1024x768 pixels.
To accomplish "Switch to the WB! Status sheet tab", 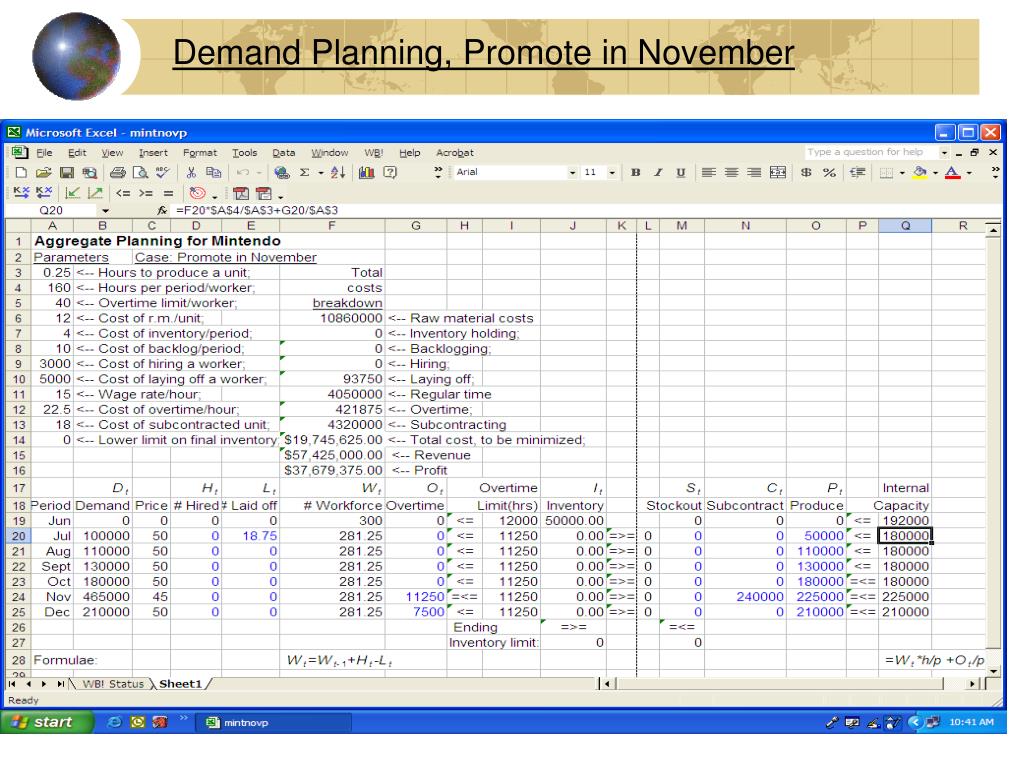I will [112, 684].
